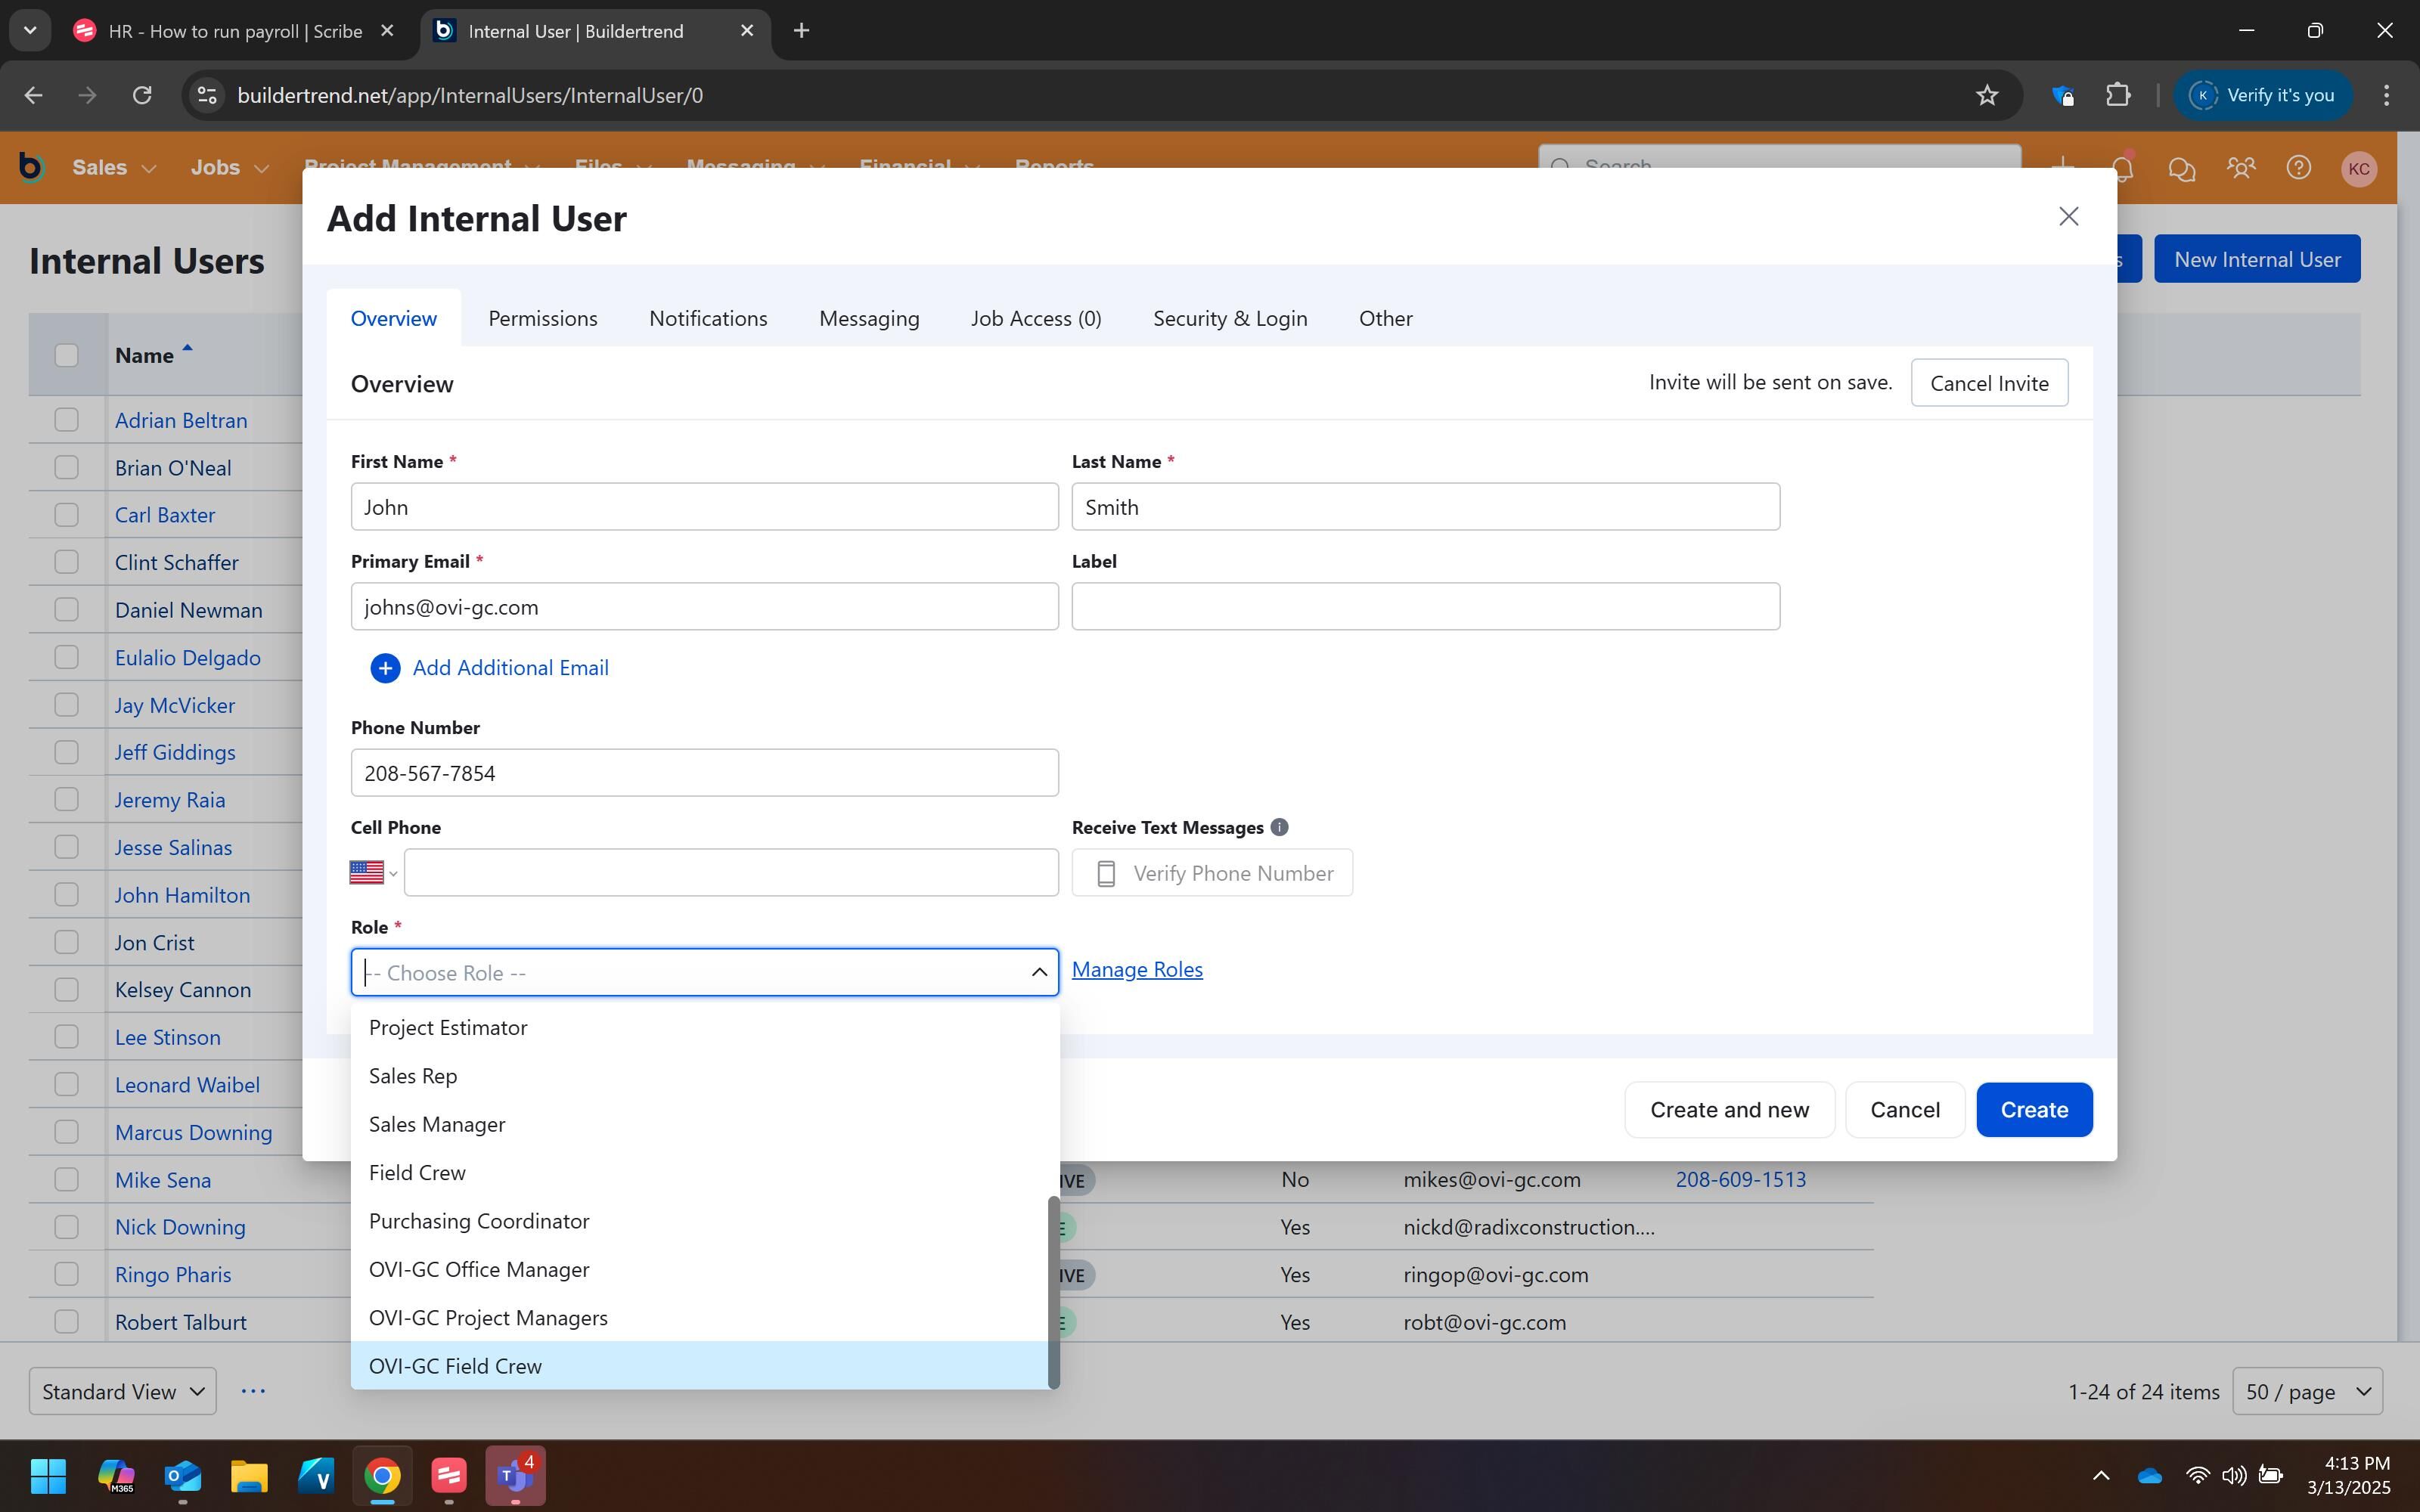Screen dimensions: 2420x1512
Task: Close the Scribe payroll browser tab
Action: (388, 31)
